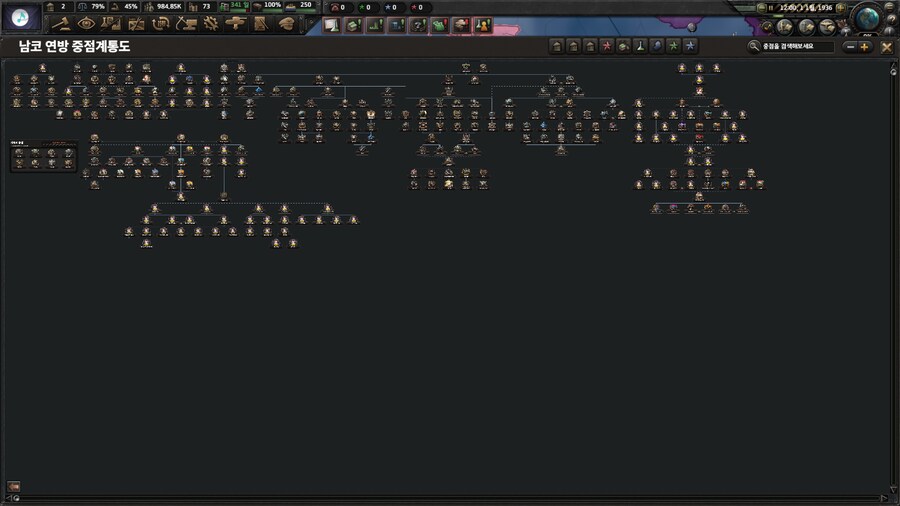The width and height of the screenshot is (900, 506).
Task: Toggle the blue star focus filter
Action: pyautogui.click(x=690, y=46)
